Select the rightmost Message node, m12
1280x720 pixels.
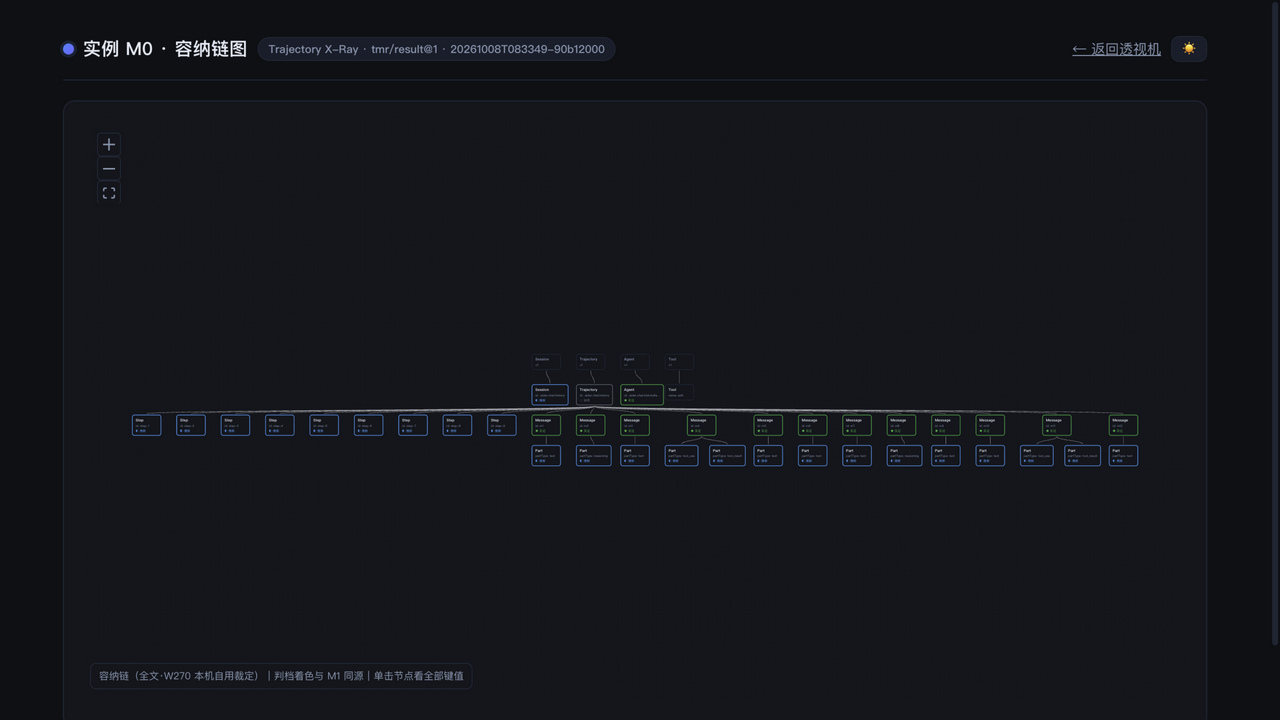[1123, 425]
